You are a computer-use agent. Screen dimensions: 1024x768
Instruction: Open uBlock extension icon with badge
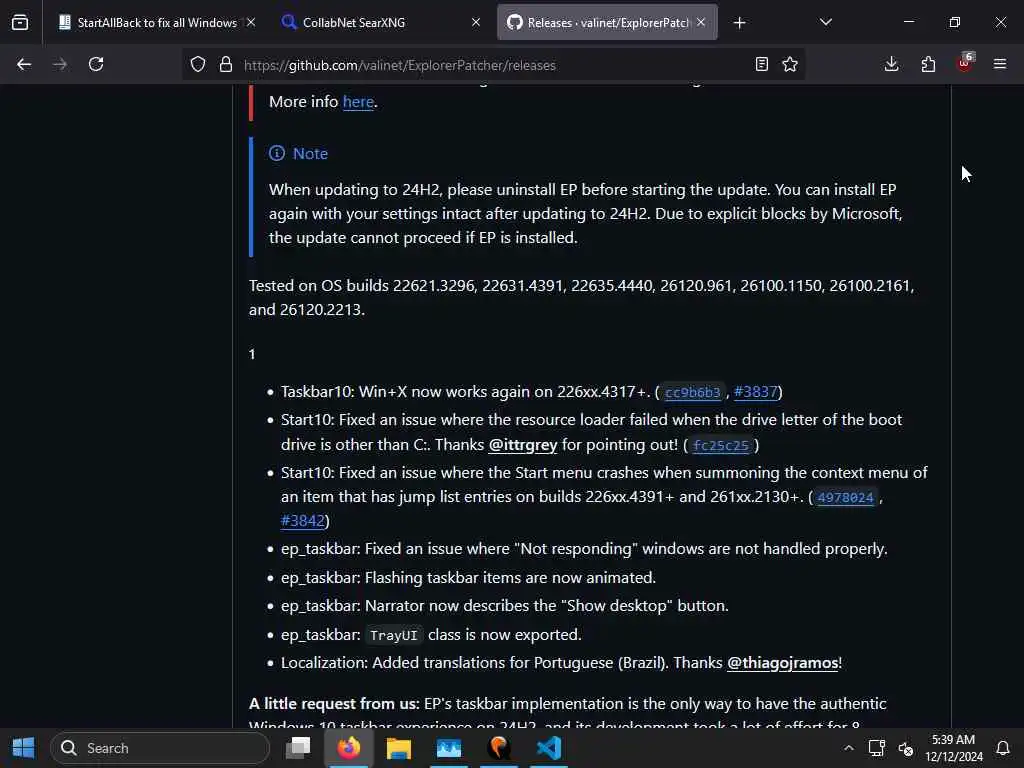pos(965,63)
